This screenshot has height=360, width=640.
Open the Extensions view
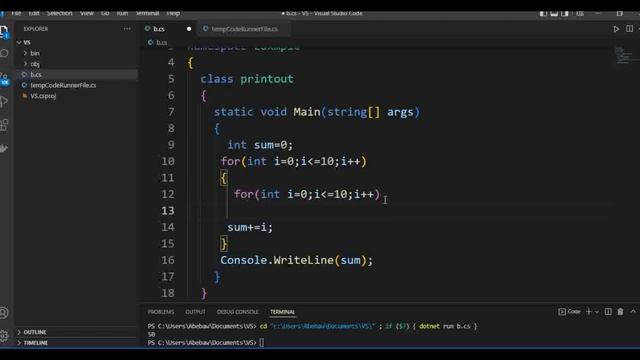point(4,124)
